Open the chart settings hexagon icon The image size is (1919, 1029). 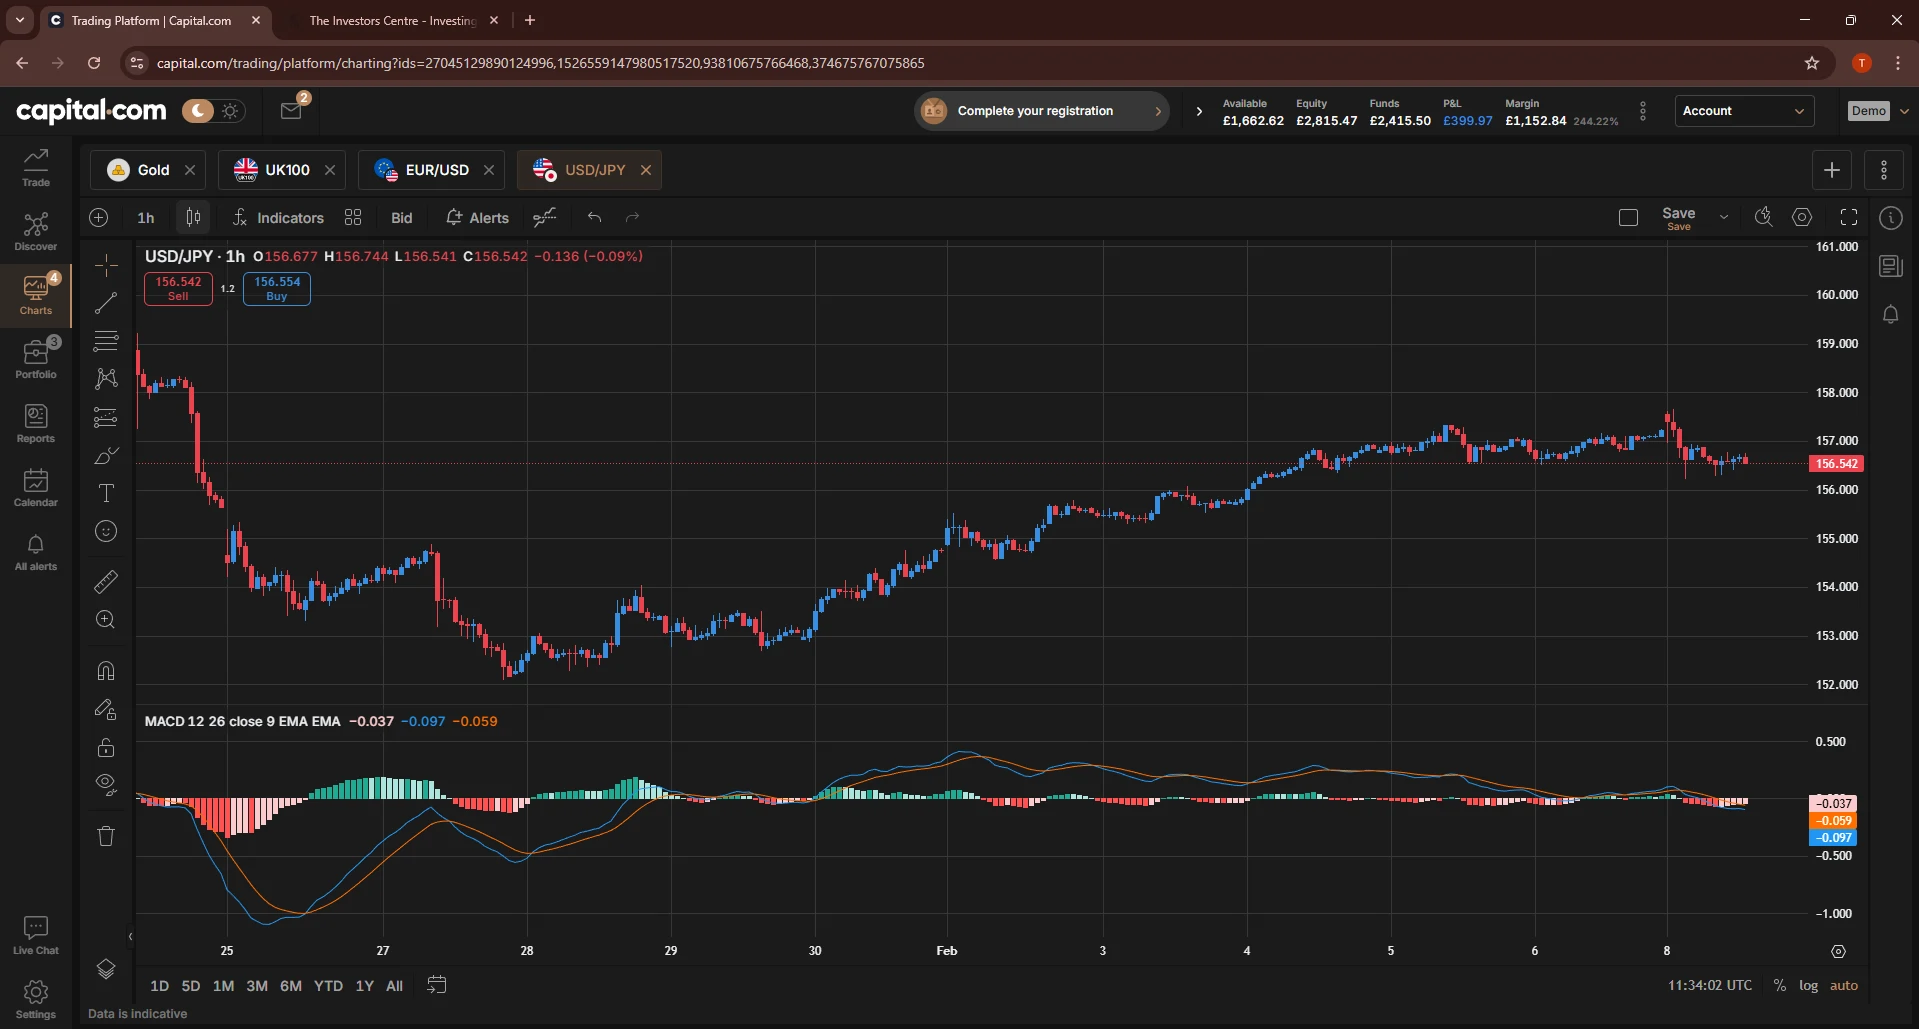pyautogui.click(x=1802, y=217)
